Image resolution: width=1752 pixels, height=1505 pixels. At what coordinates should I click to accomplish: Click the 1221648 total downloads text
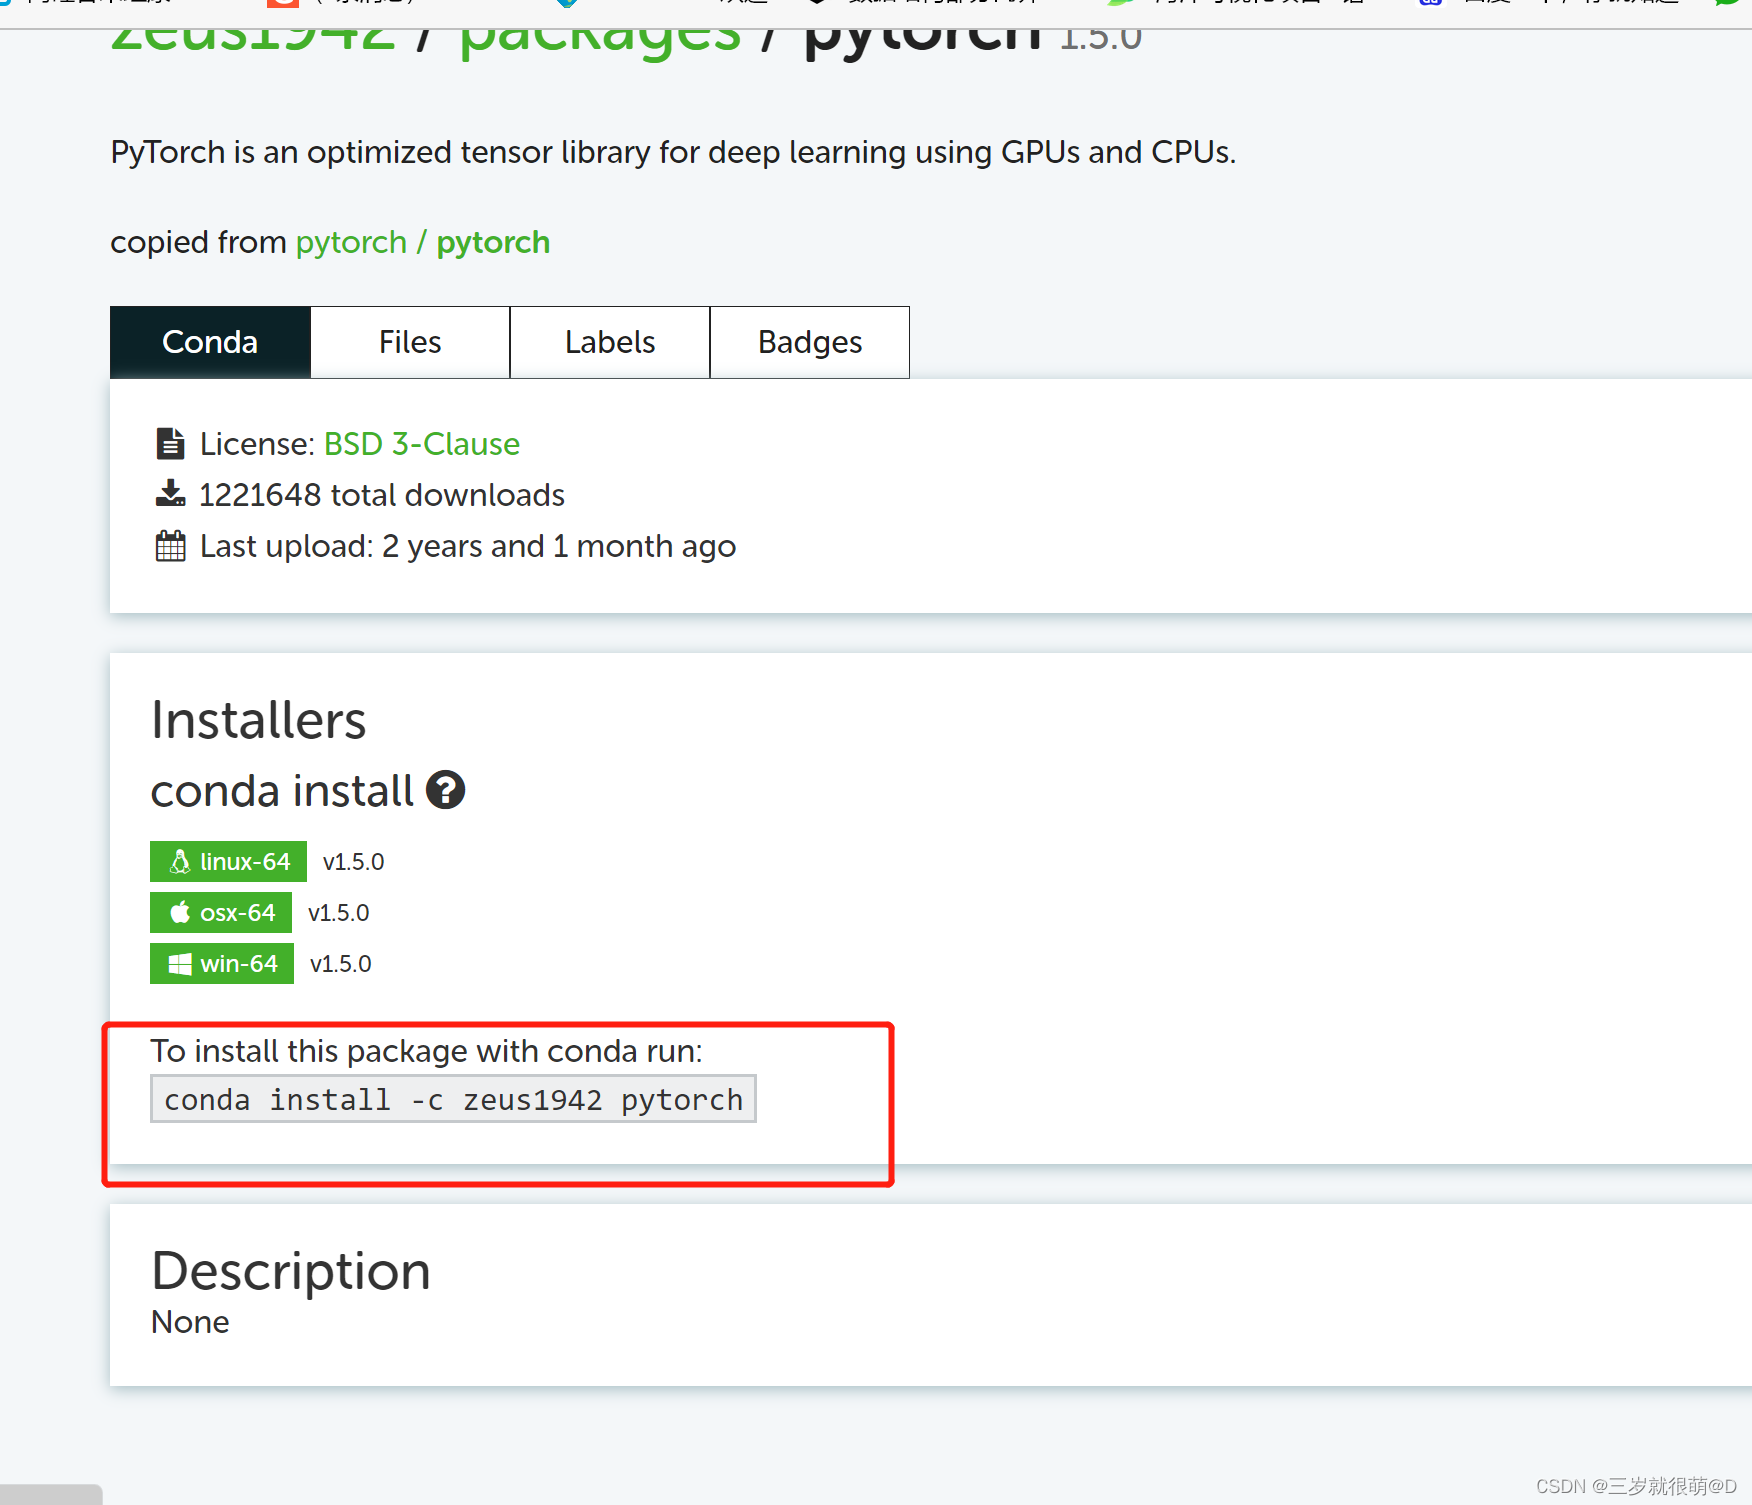tap(382, 495)
